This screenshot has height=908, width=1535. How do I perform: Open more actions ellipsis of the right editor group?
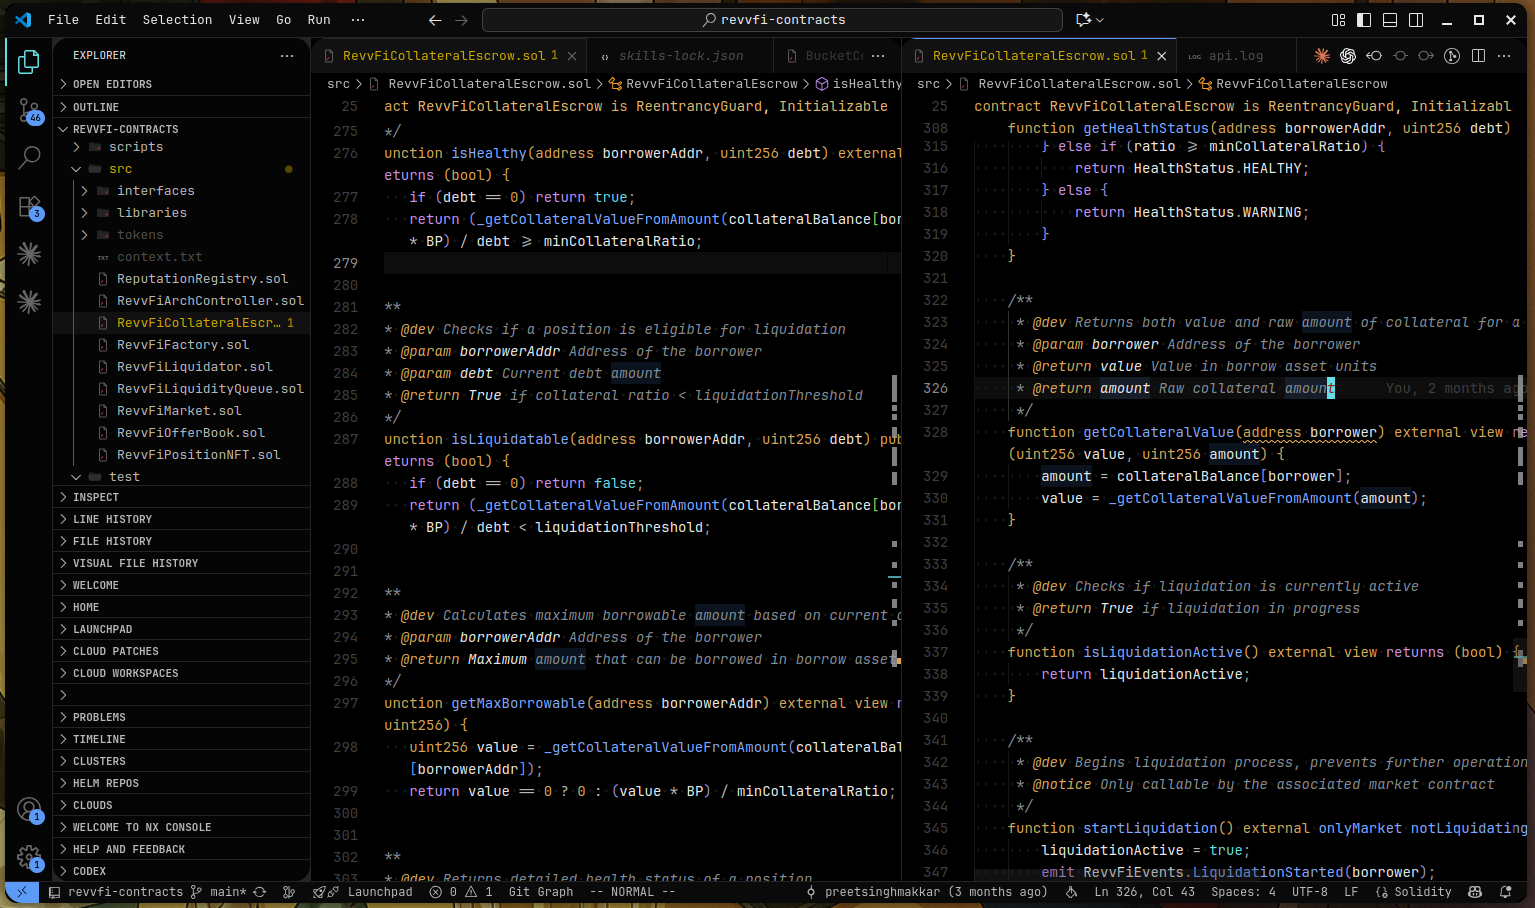(x=1504, y=56)
